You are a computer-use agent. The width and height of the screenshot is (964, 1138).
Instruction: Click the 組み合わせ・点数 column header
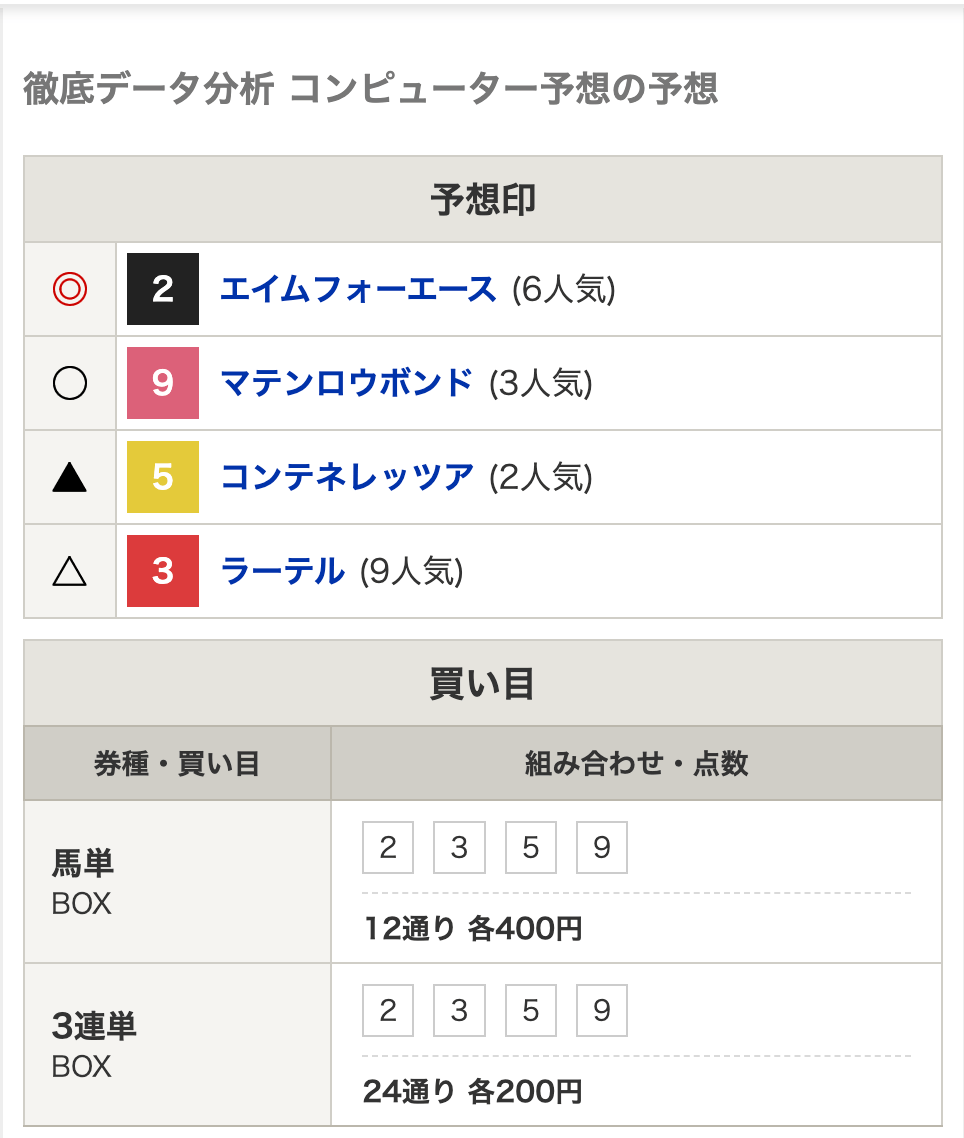tap(637, 764)
